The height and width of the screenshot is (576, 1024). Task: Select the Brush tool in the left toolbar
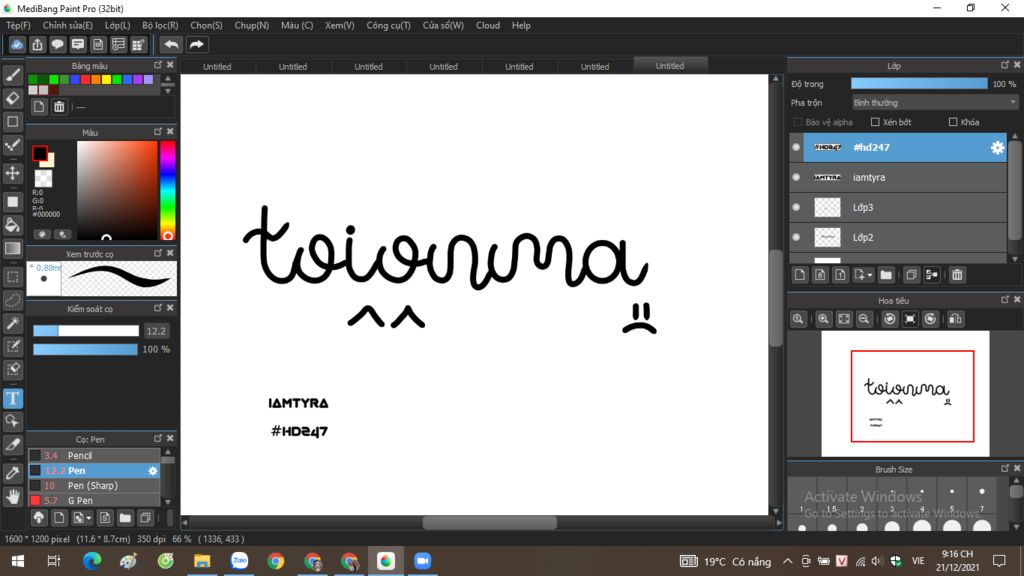[12, 75]
